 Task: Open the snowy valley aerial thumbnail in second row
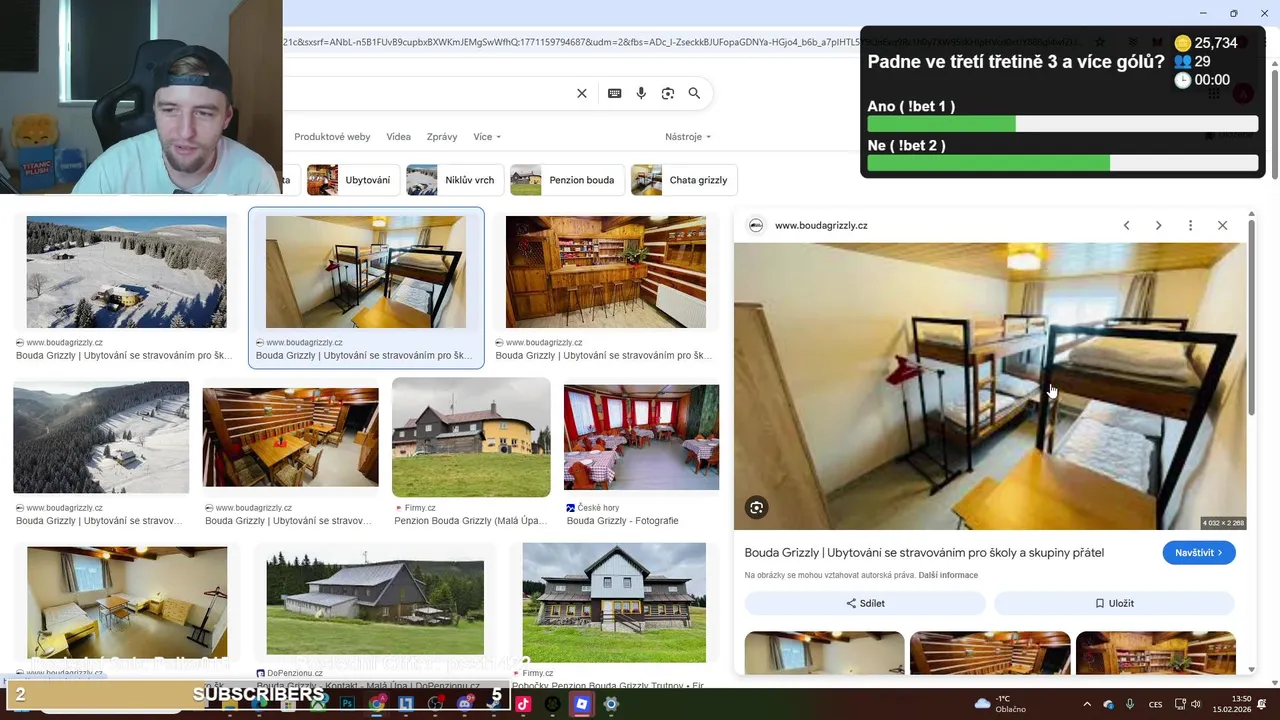pyautogui.click(x=101, y=437)
